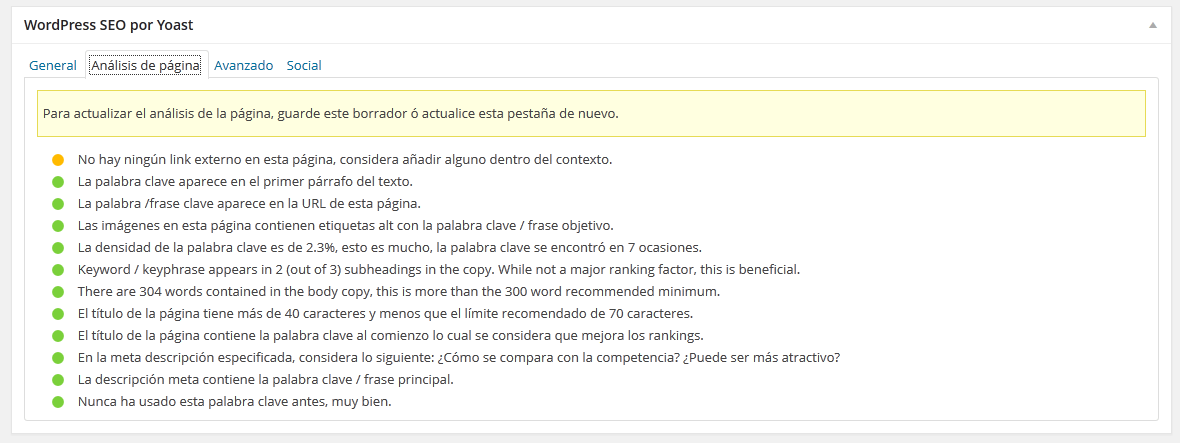Click the meta description competition suggestion text
This screenshot has width=1180, height=443.
pyautogui.click(x=458, y=357)
